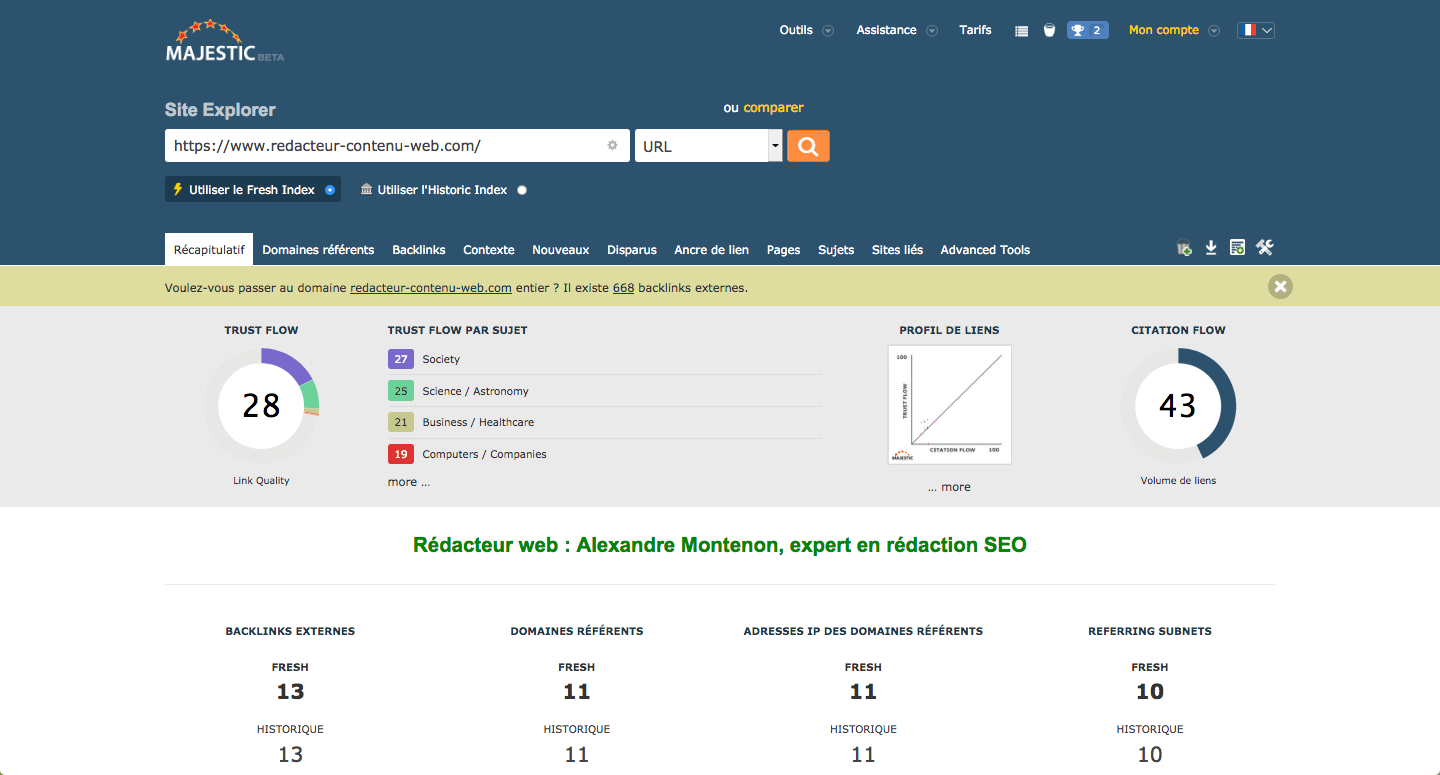
Task: Click Adresses IP des domaines référents heading
Action: (x=863, y=631)
